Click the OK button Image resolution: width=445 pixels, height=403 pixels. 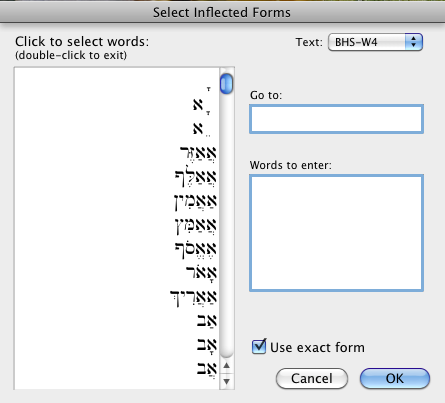[x=395, y=378]
